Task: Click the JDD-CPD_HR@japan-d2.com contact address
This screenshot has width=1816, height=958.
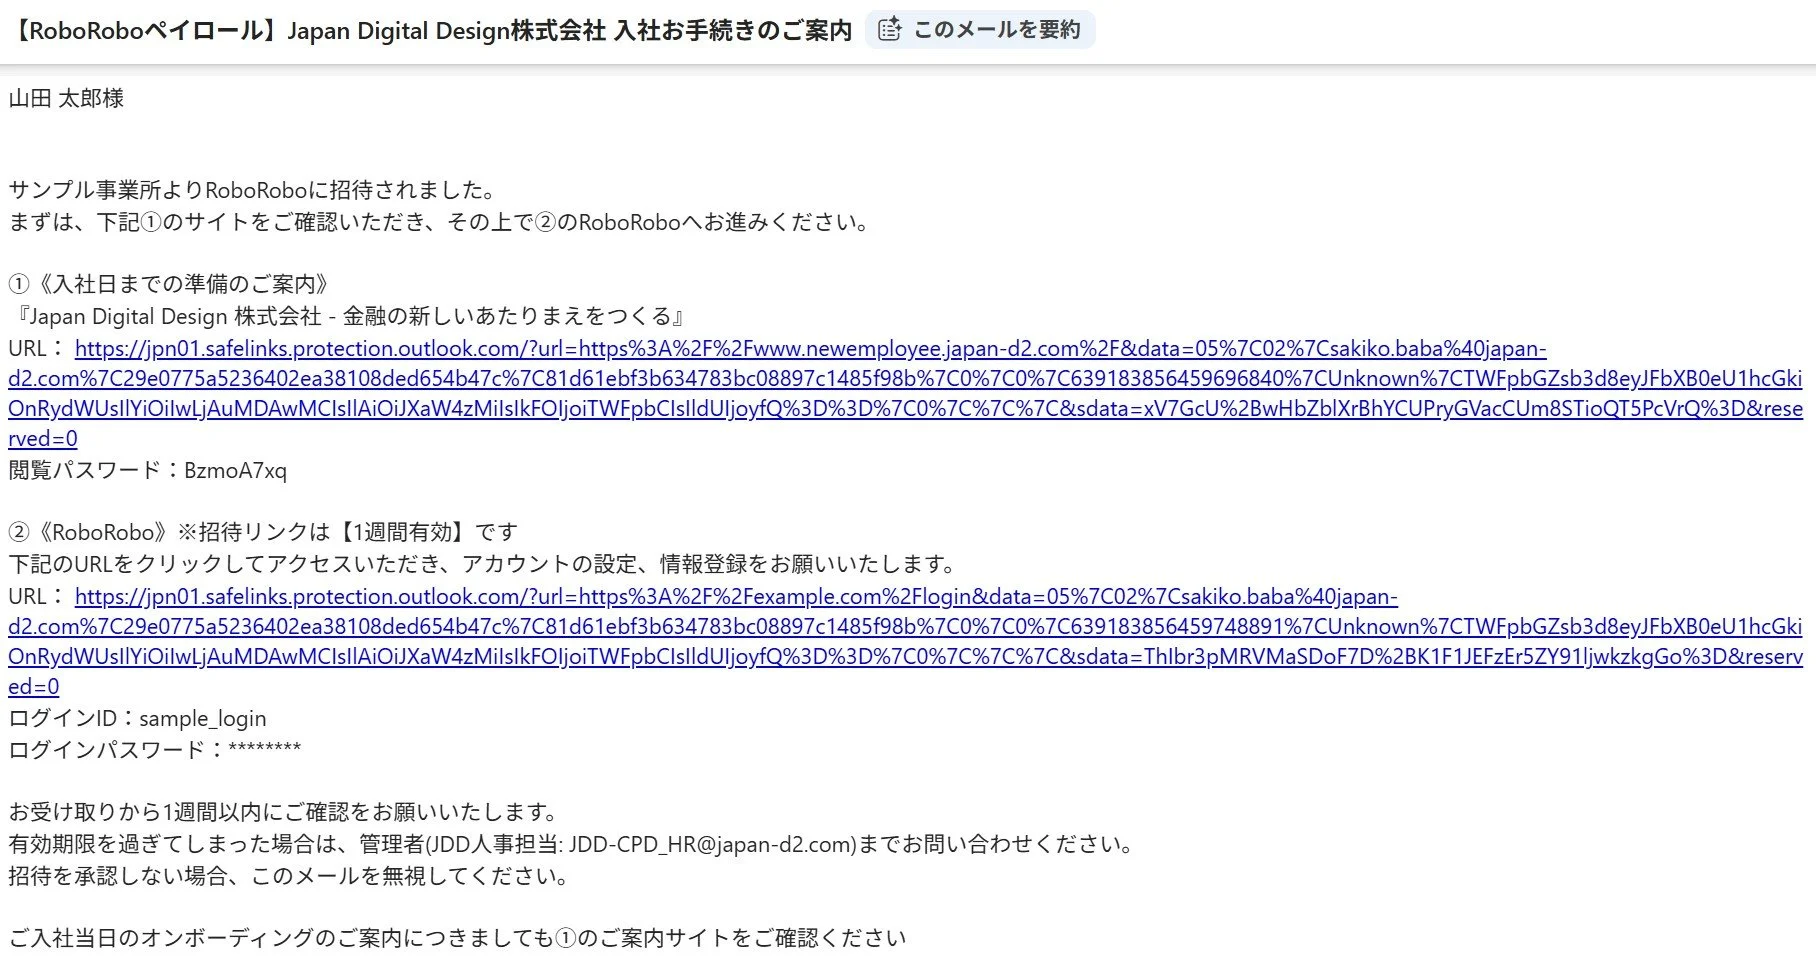Action: pos(710,844)
